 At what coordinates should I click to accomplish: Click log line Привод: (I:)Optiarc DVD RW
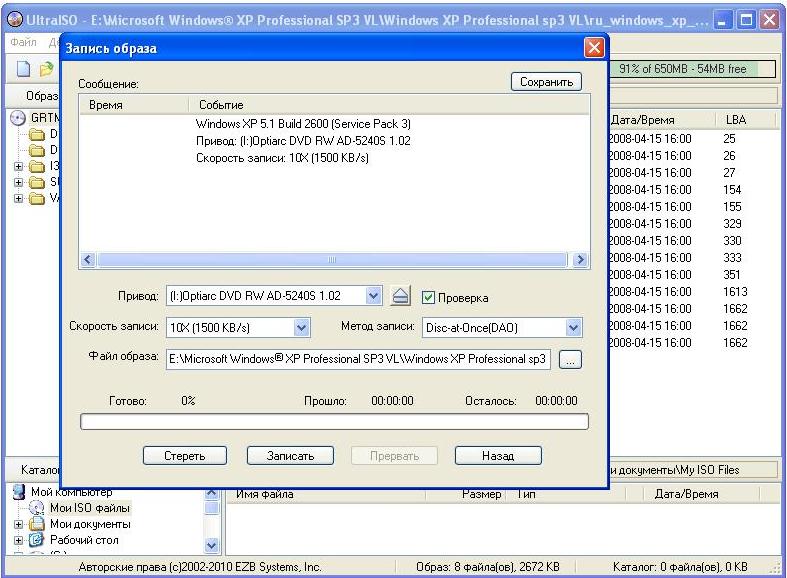tap(303, 141)
